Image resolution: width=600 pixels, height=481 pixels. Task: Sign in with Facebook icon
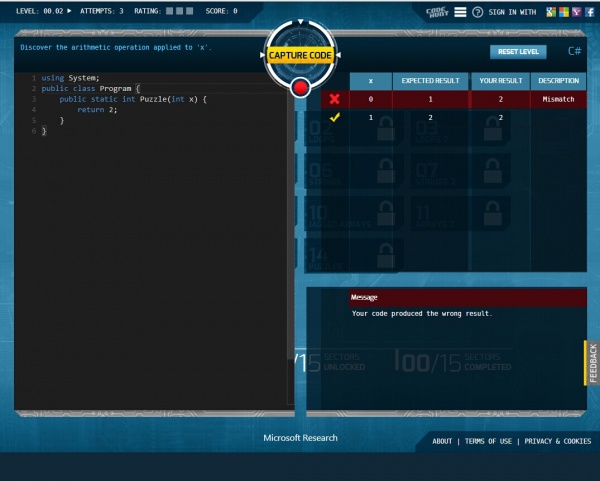coord(590,12)
